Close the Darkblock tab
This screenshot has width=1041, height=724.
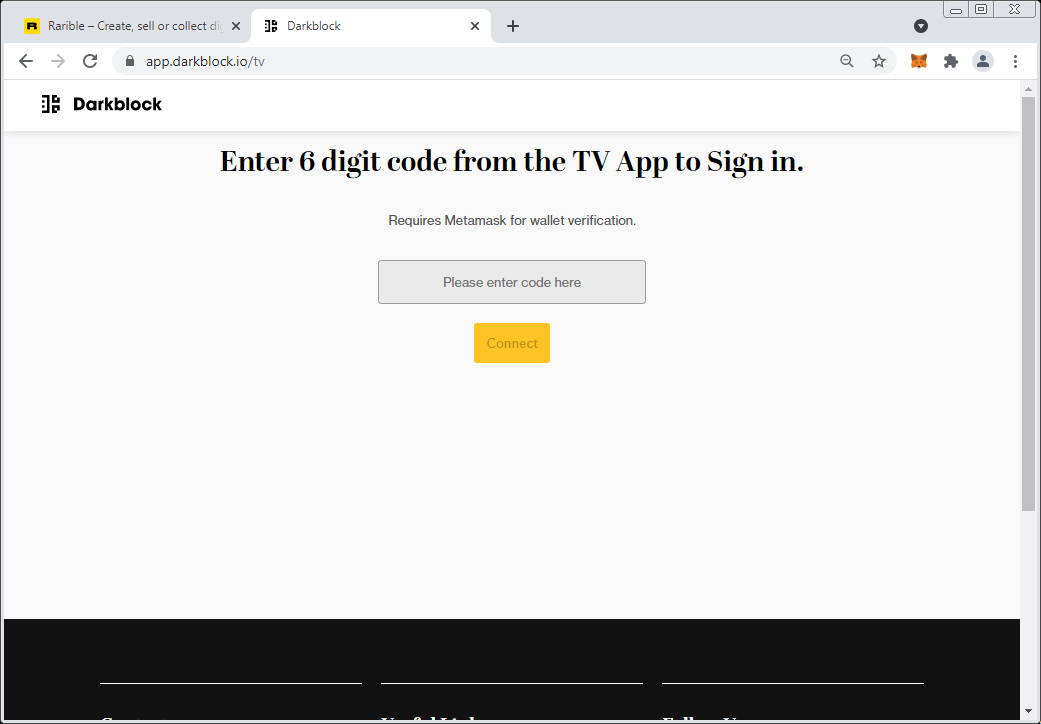(x=475, y=26)
